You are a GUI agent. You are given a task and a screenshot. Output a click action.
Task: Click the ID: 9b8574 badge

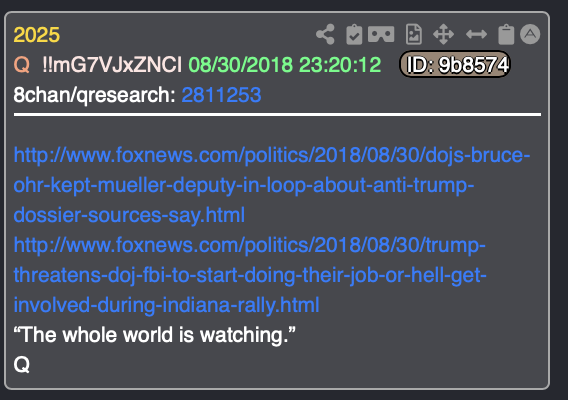click(455, 64)
